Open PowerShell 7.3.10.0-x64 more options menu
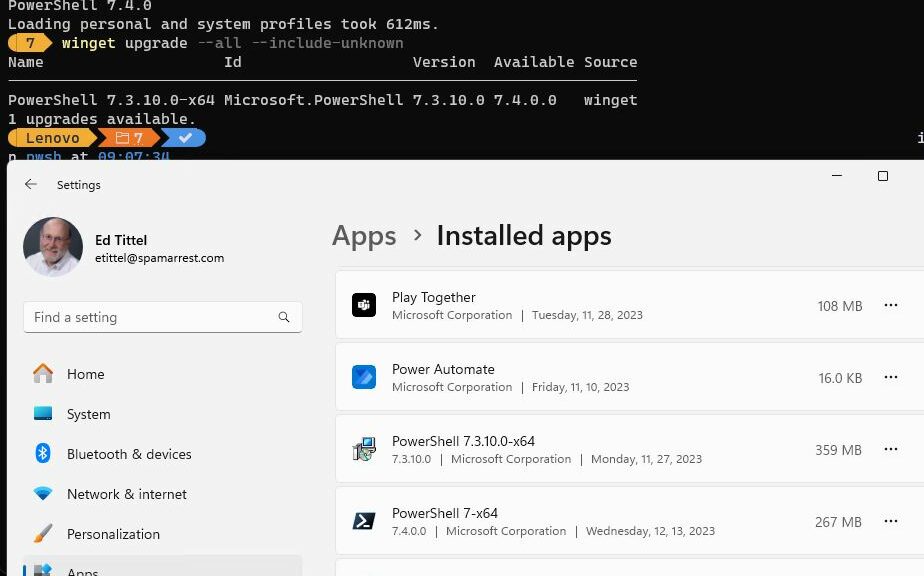 [890, 449]
